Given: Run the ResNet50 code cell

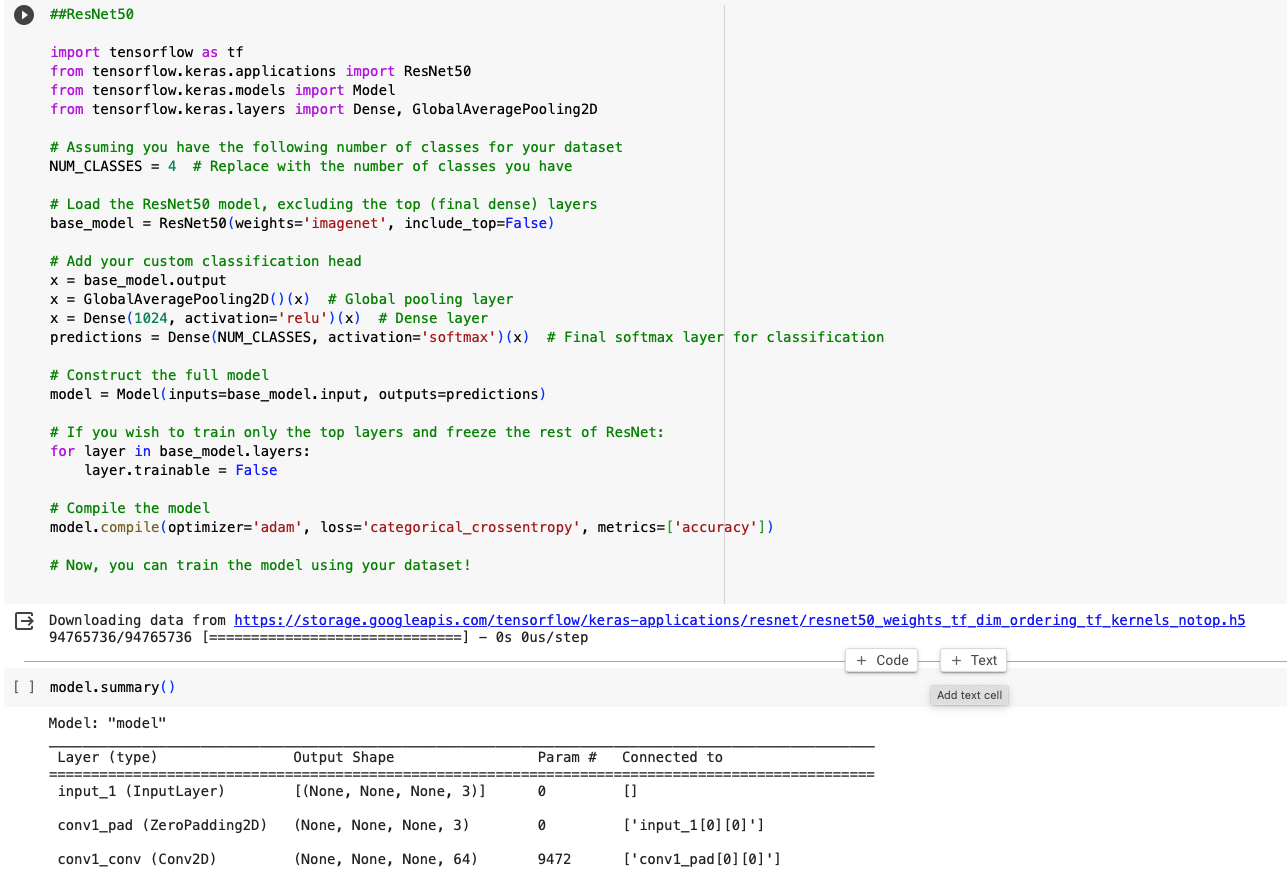Looking at the screenshot, I should coord(24,16).
